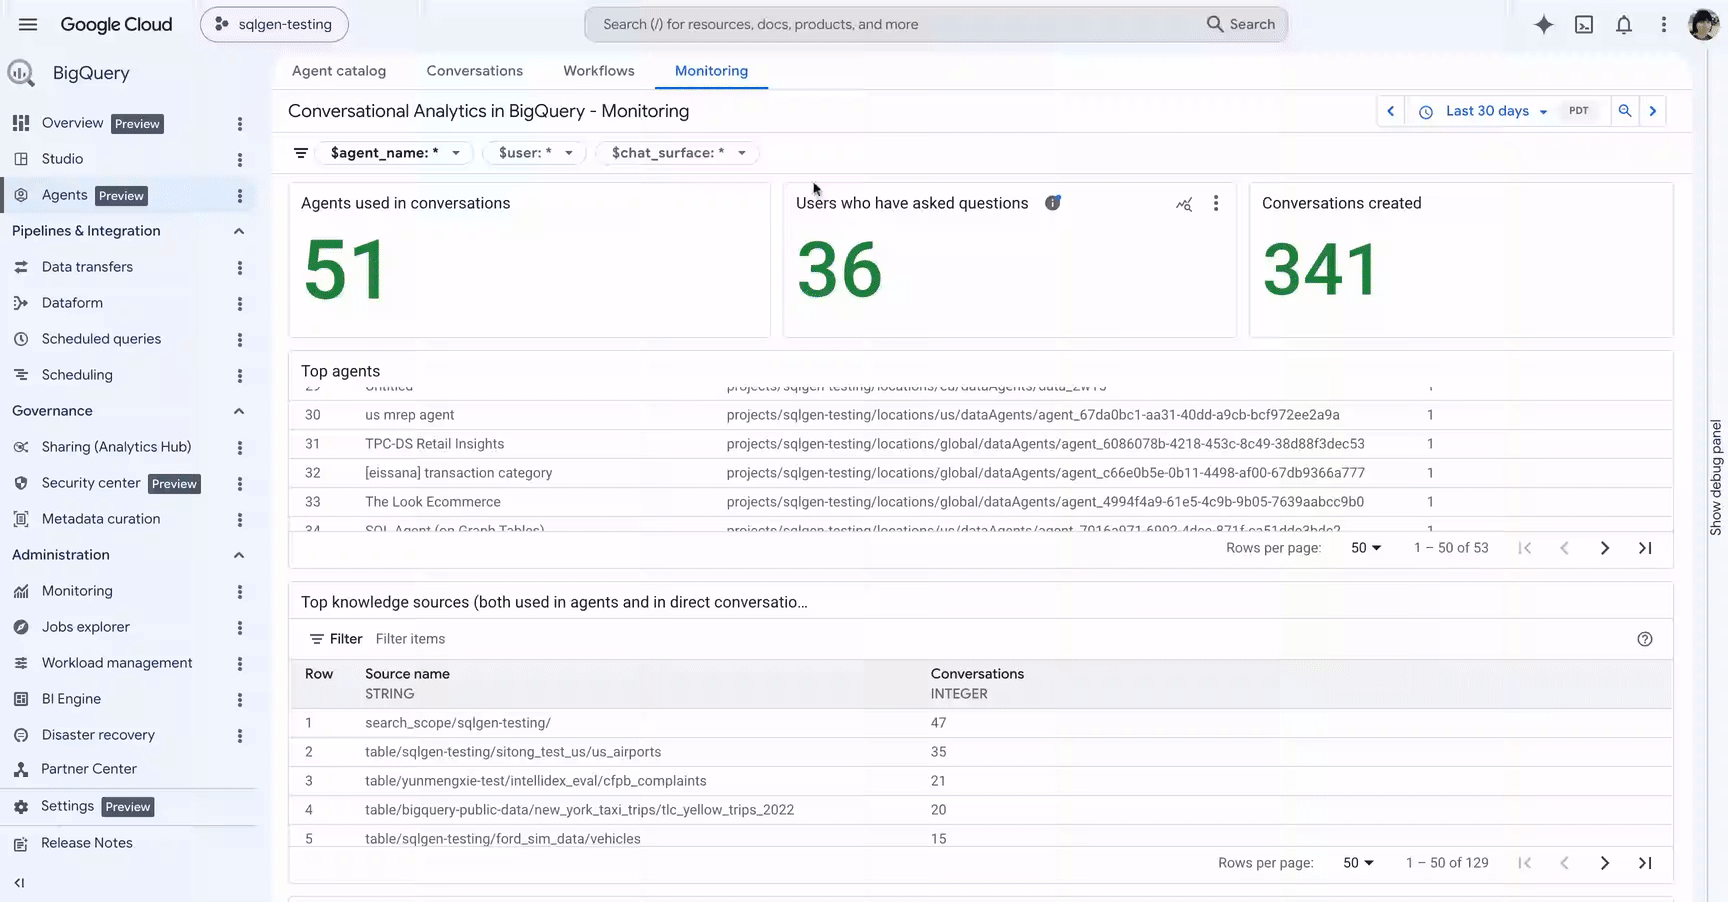Open the $agent_name filter dropdown
Viewport: 1728px width, 902px height.
pyautogui.click(x=395, y=153)
